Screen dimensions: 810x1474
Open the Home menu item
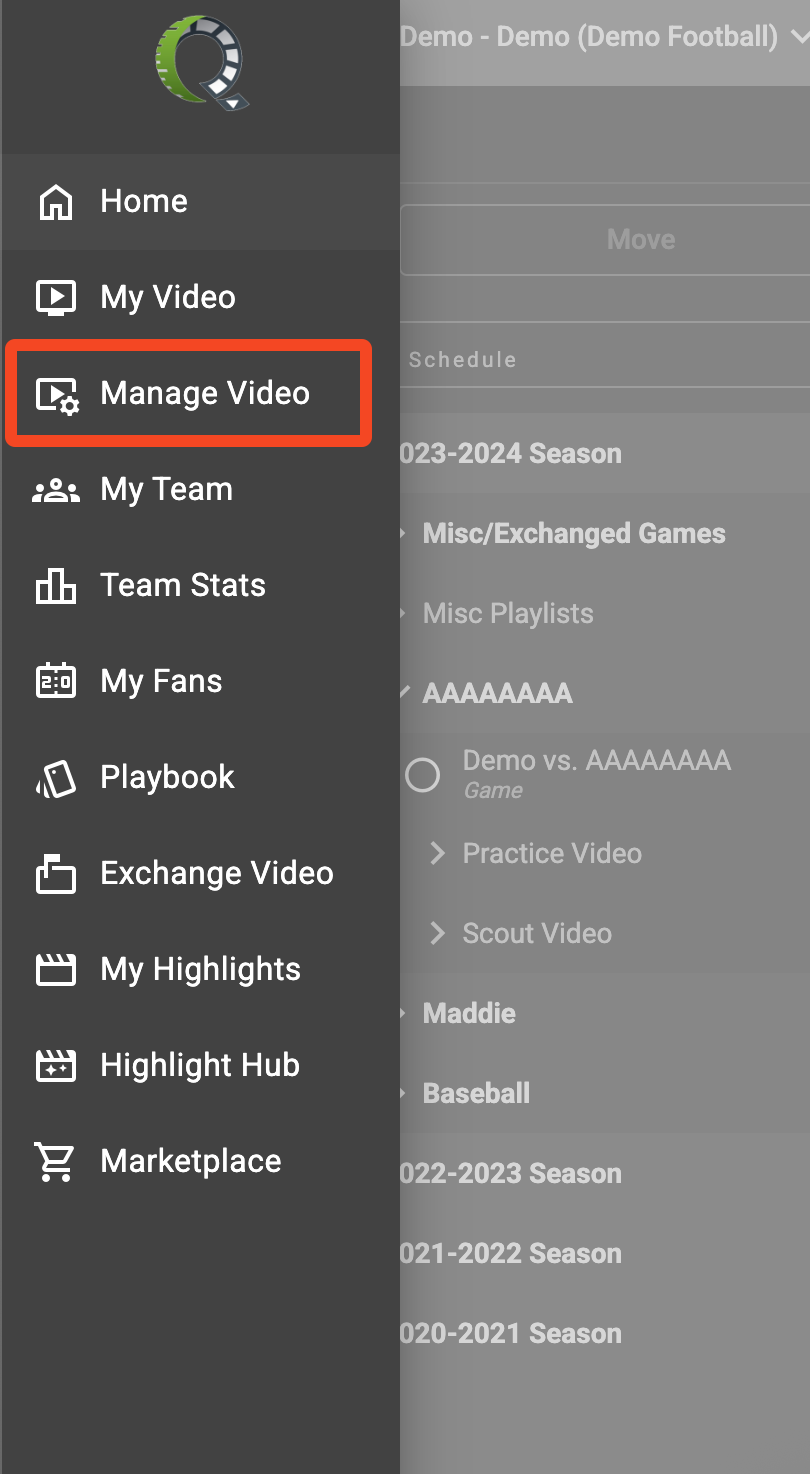200,201
